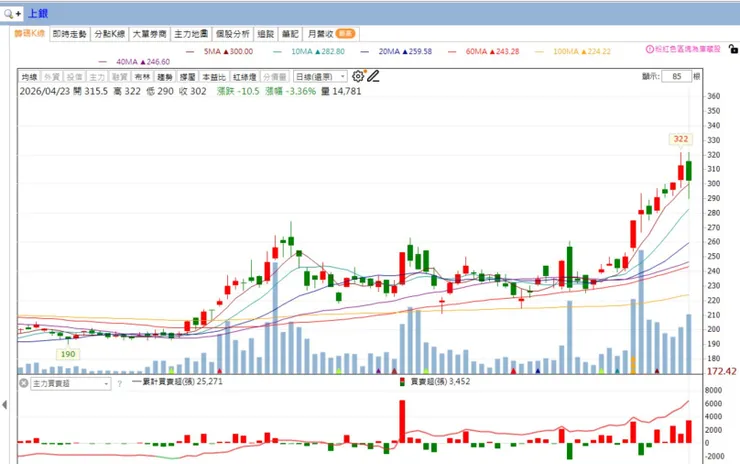Open the 大單券商 tab

click(x=150, y=34)
